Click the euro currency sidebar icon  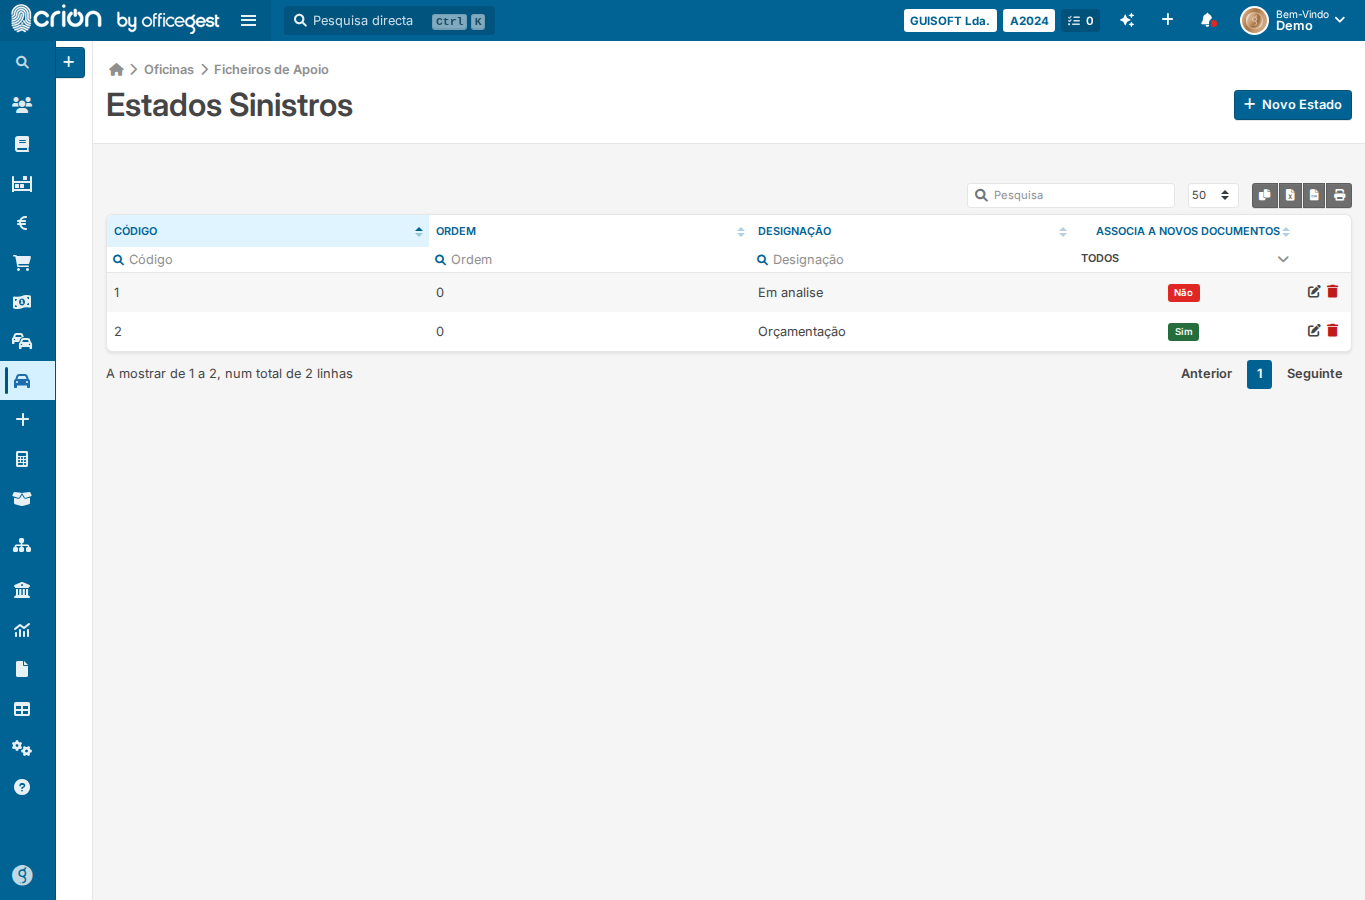tap(22, 223)
